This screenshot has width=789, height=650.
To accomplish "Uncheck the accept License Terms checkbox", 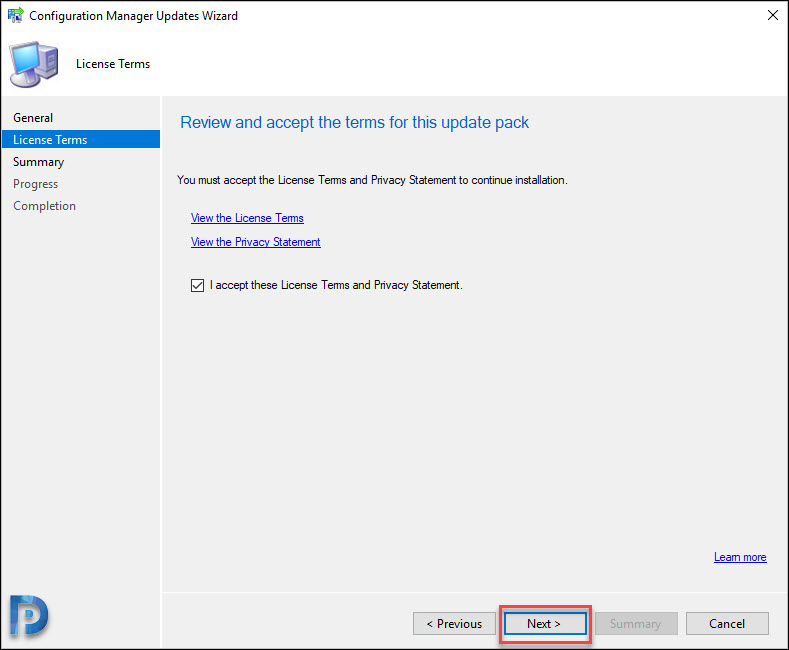I will [197, 285].
